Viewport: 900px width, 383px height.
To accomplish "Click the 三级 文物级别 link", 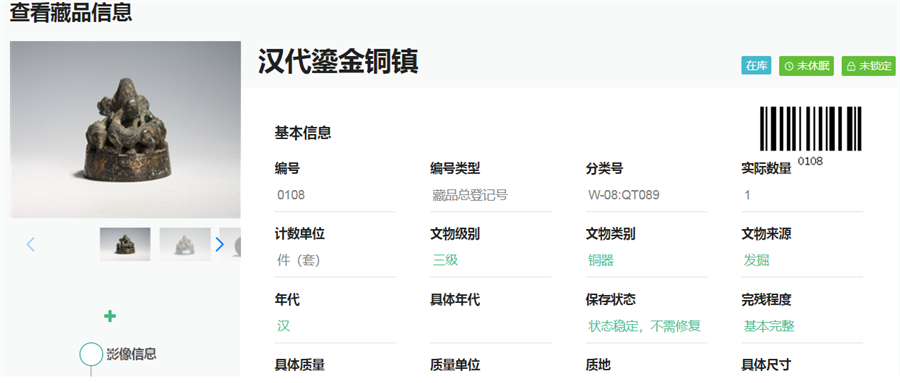I will [445, 261].
